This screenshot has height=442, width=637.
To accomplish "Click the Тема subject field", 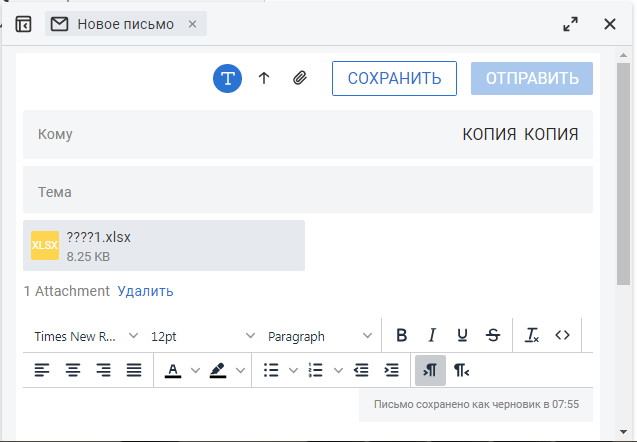I will click(308, 190).
